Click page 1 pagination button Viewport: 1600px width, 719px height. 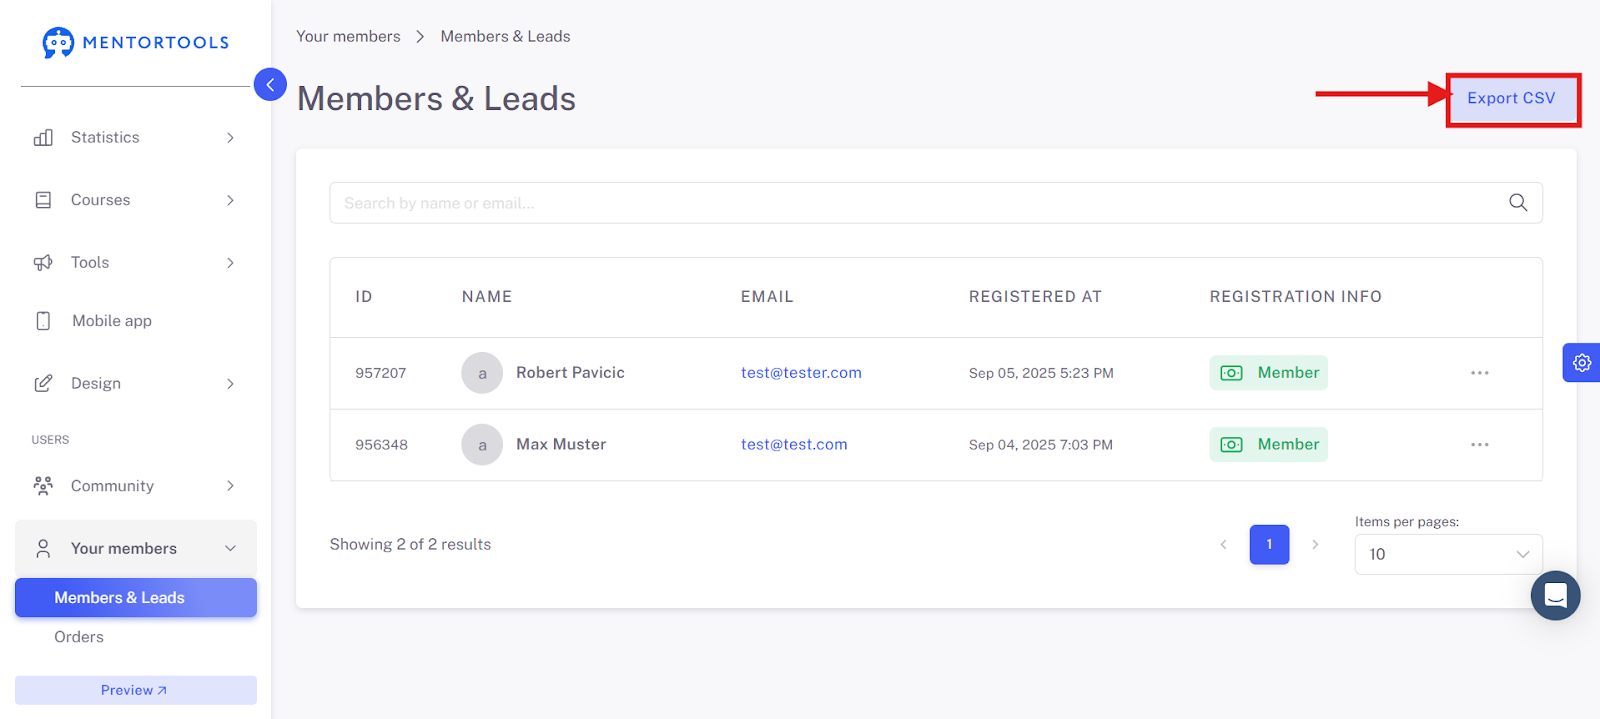(x=1269, y=545)
